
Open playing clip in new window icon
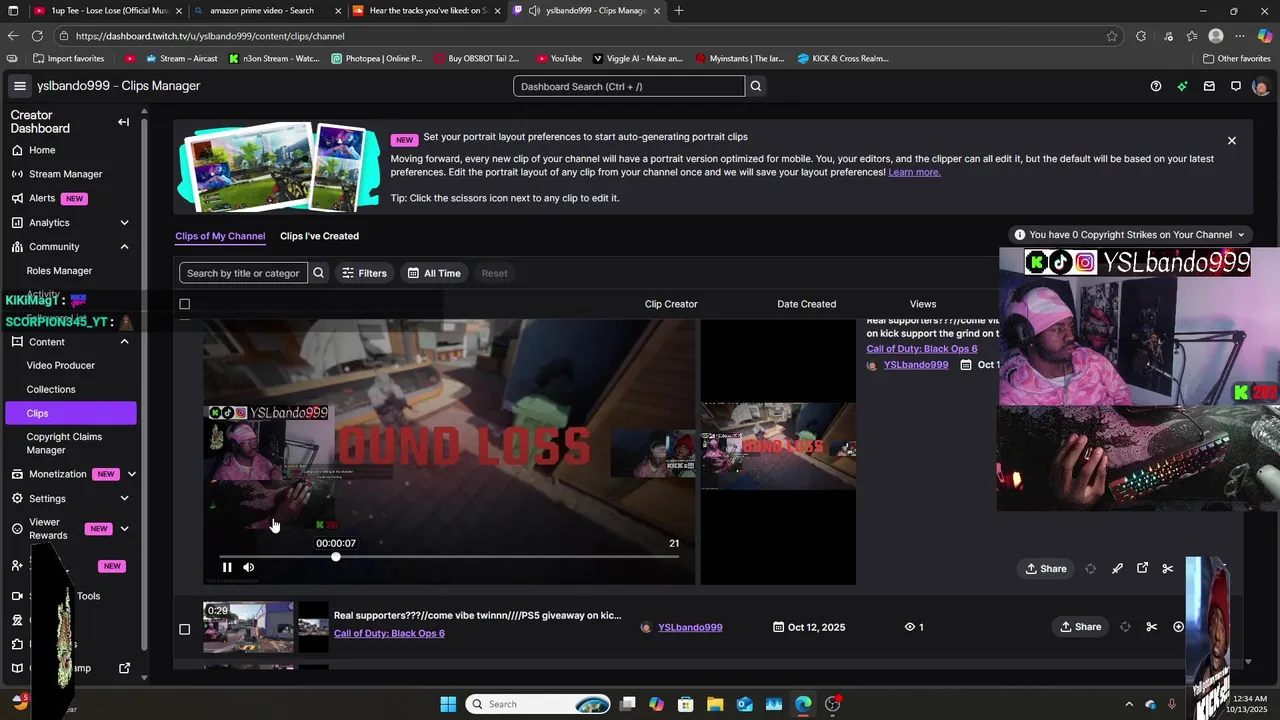(1142, 569)
